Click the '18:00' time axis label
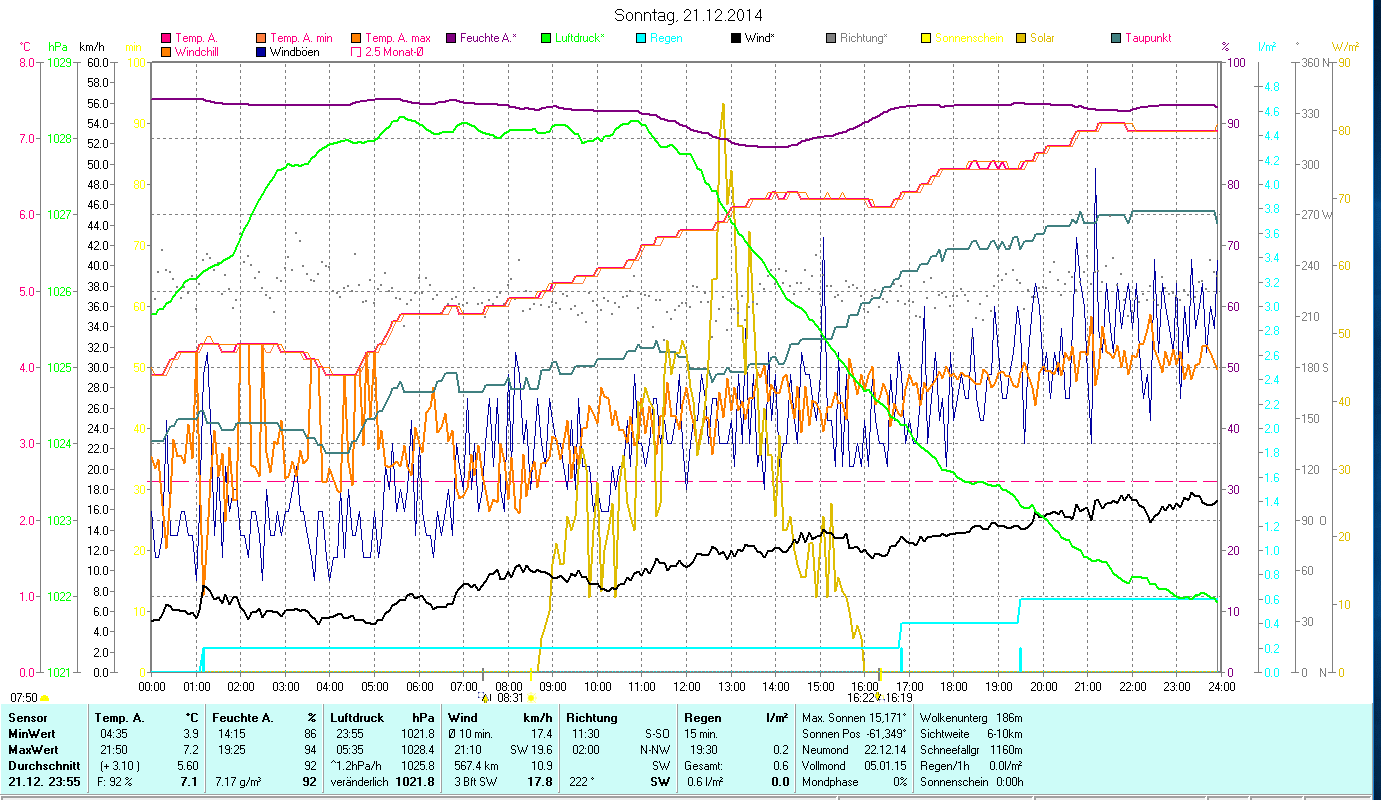Image resolution: width=1381 pixels, height=800 pixels. [x=954, y=687]
